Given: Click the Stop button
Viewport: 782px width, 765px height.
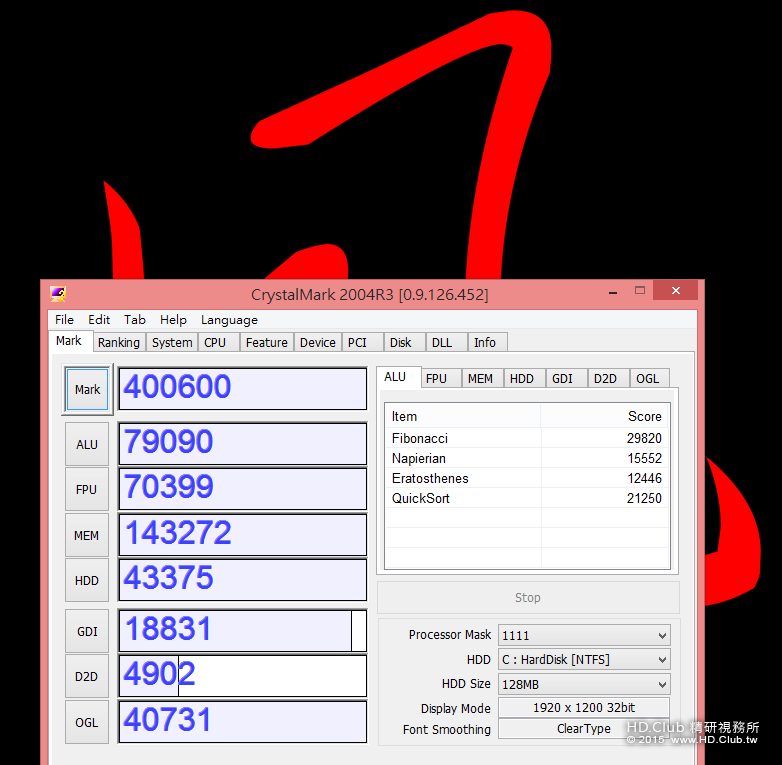Looking at the screenshot, I should 528,597.
